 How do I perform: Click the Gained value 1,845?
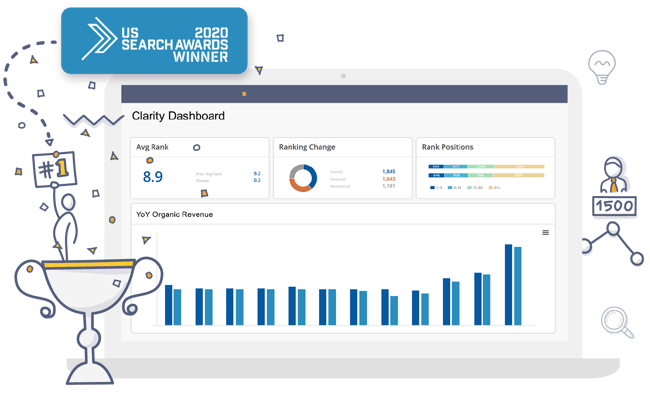389,171
